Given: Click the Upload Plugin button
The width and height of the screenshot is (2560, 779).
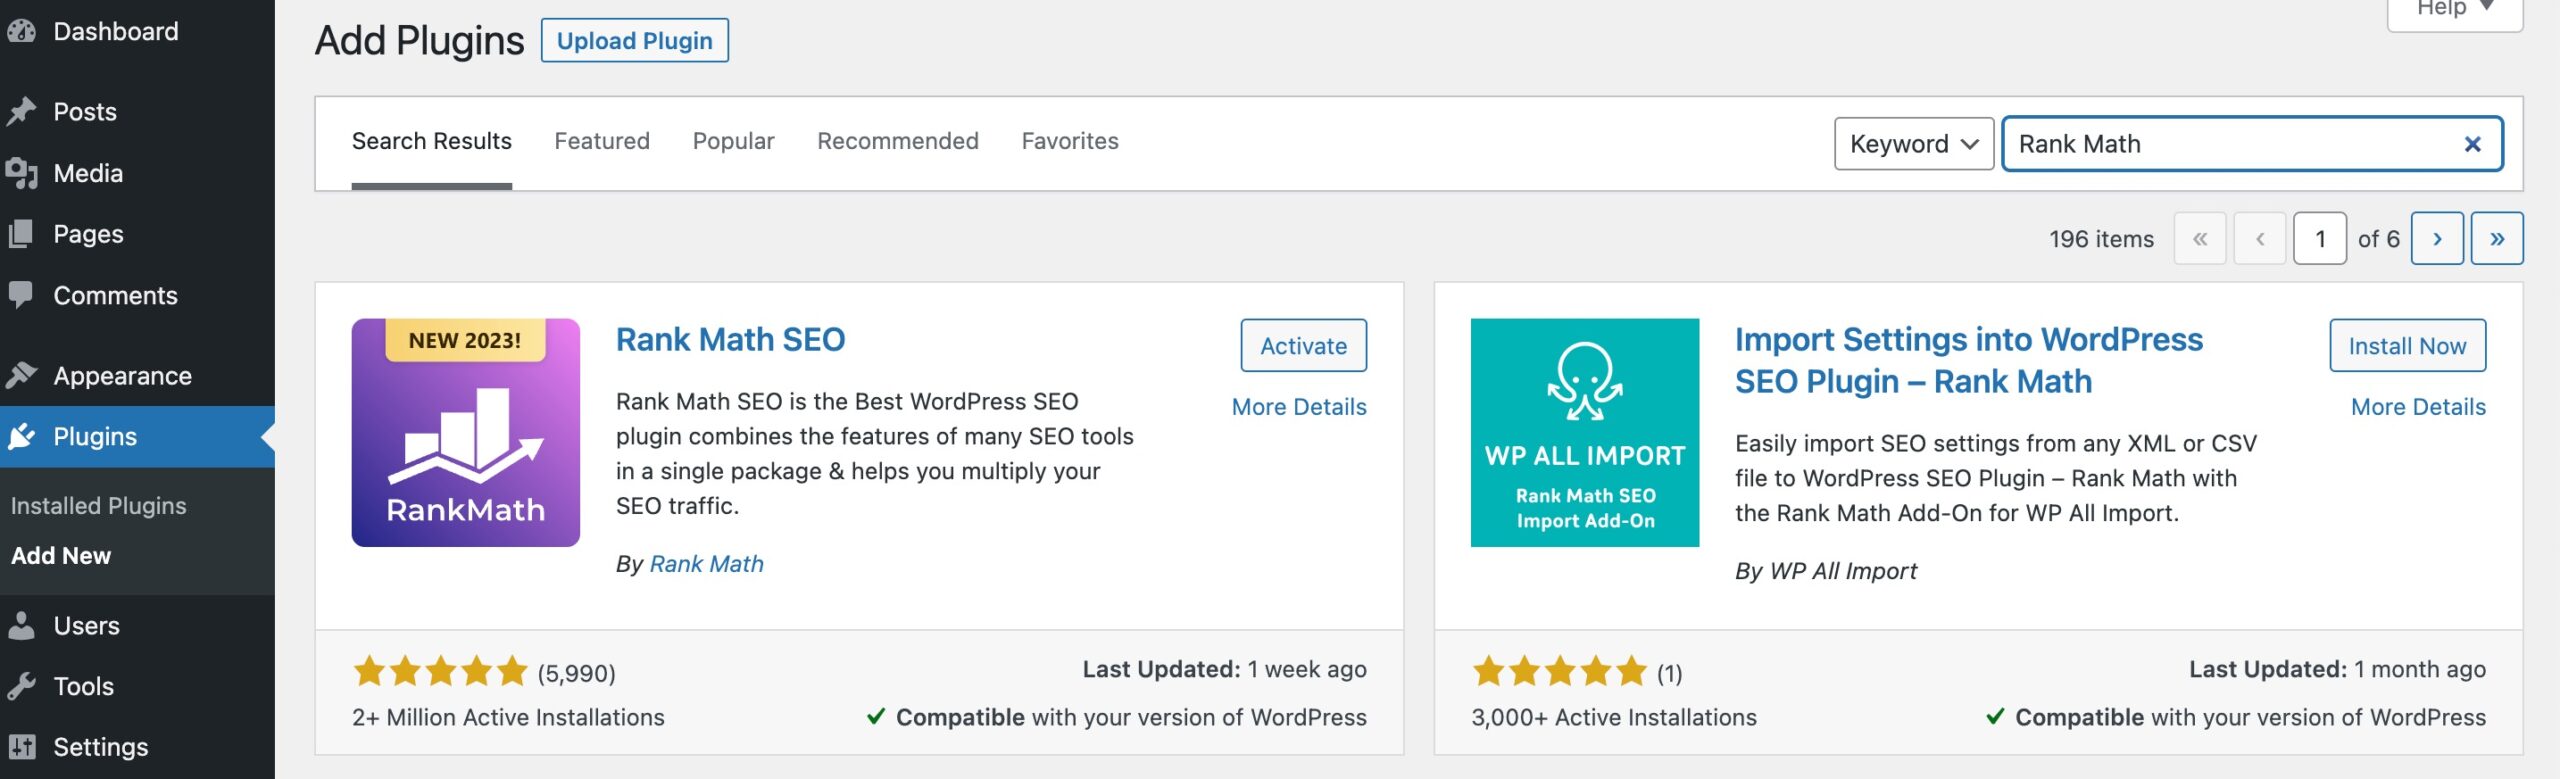Looking at the screenshot, I should coord(635,40).
